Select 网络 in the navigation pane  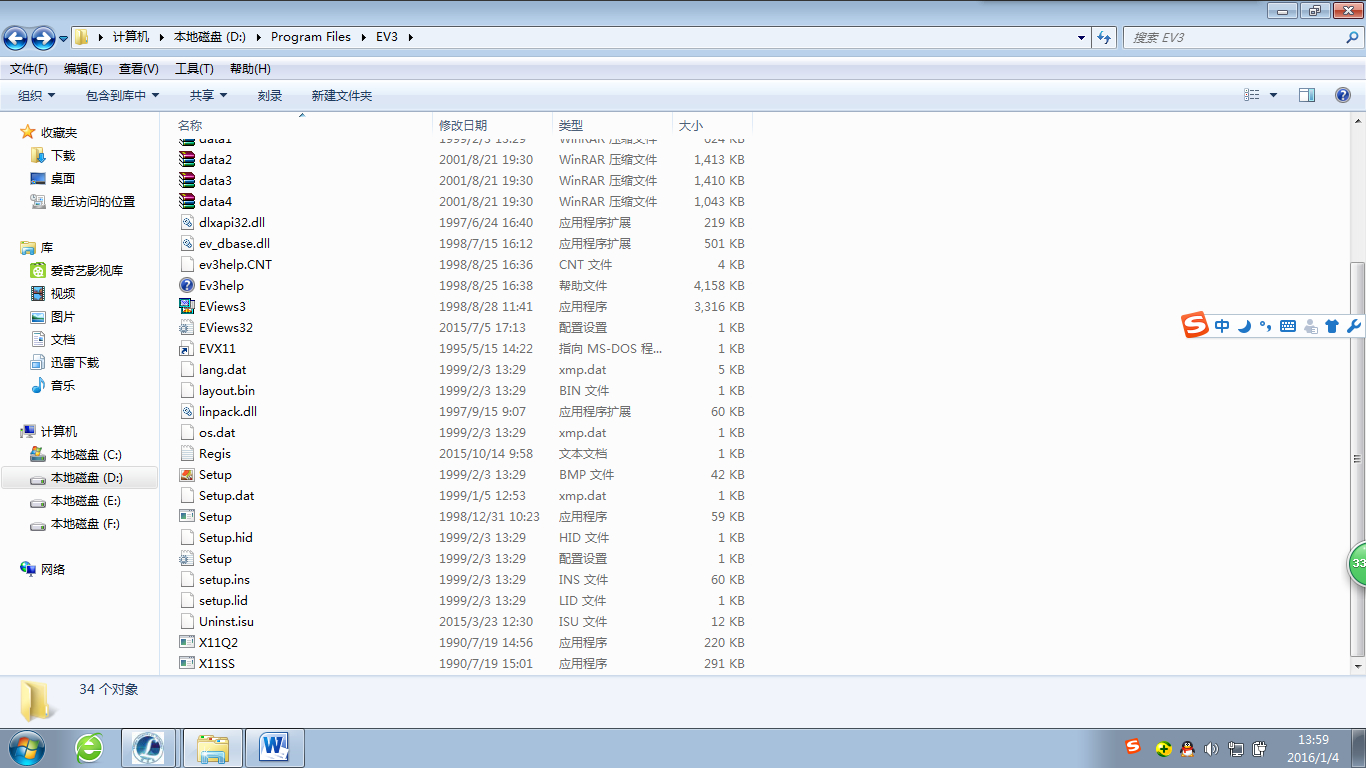[53, 570]
